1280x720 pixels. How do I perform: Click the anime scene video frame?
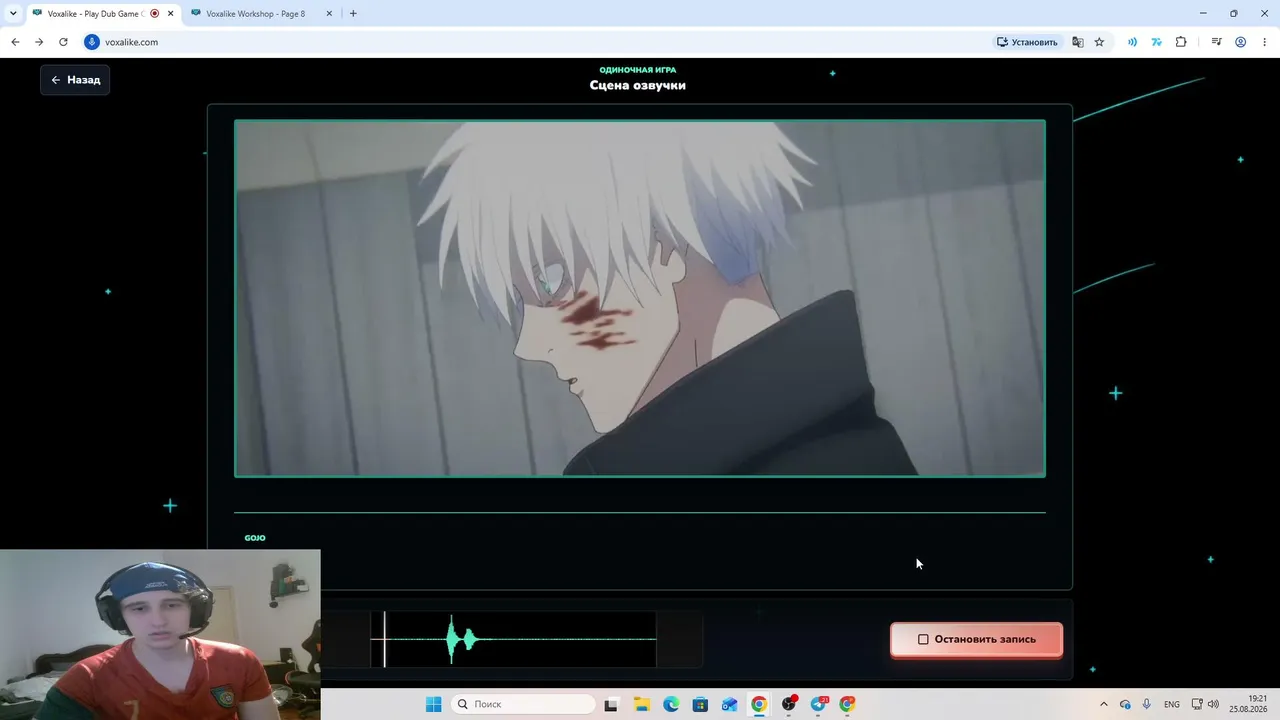(x=640, y=298)
